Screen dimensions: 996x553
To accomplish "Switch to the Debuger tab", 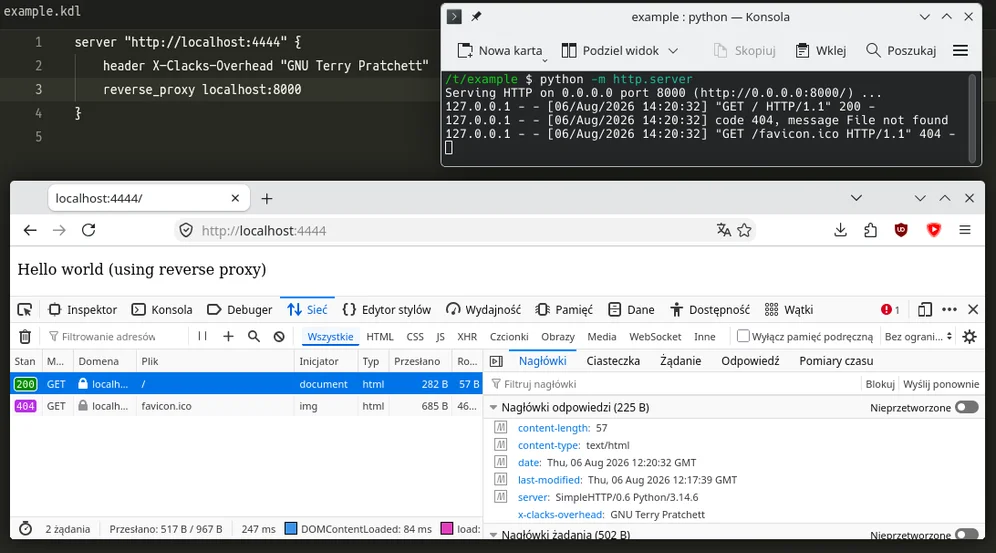I will [x=240, y=310].
